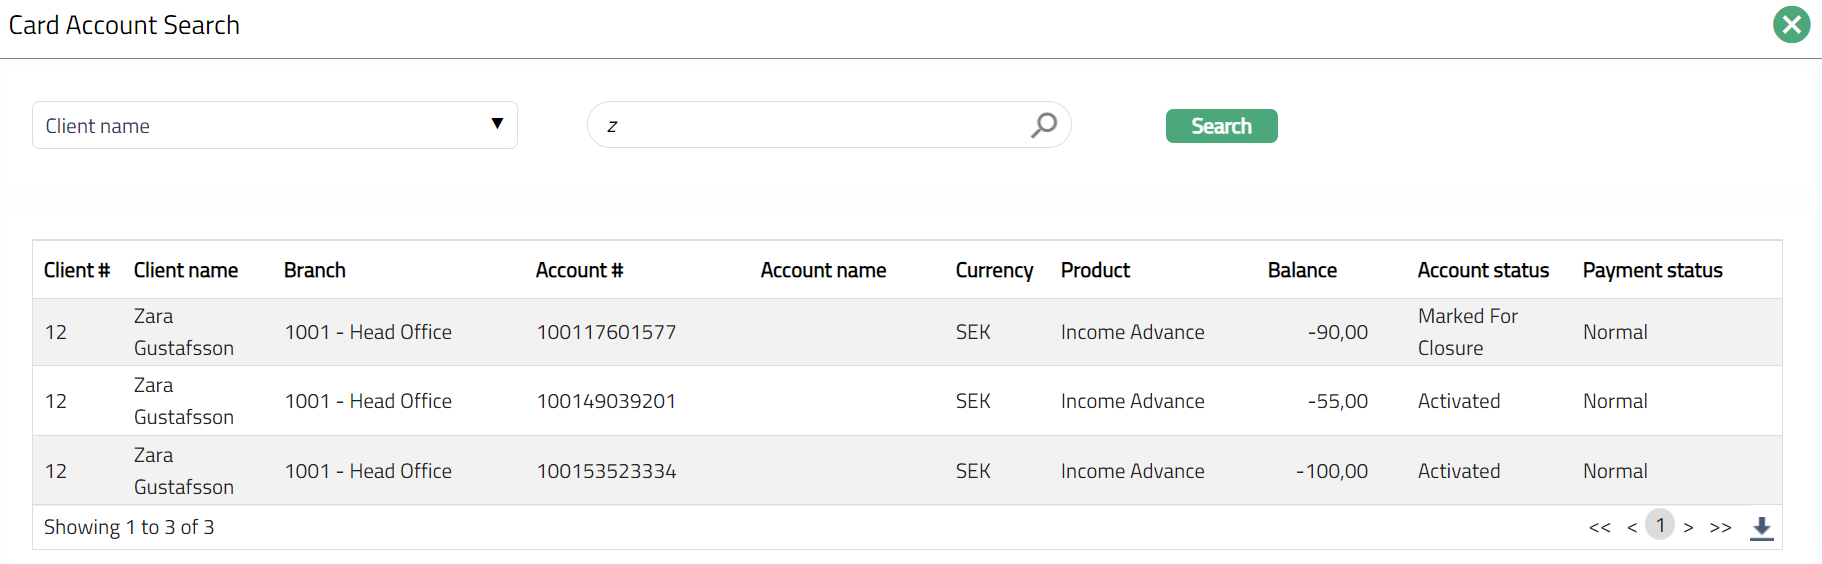
Task: Close the Card Account Search dialog
Action: (x=1791, y=25)
